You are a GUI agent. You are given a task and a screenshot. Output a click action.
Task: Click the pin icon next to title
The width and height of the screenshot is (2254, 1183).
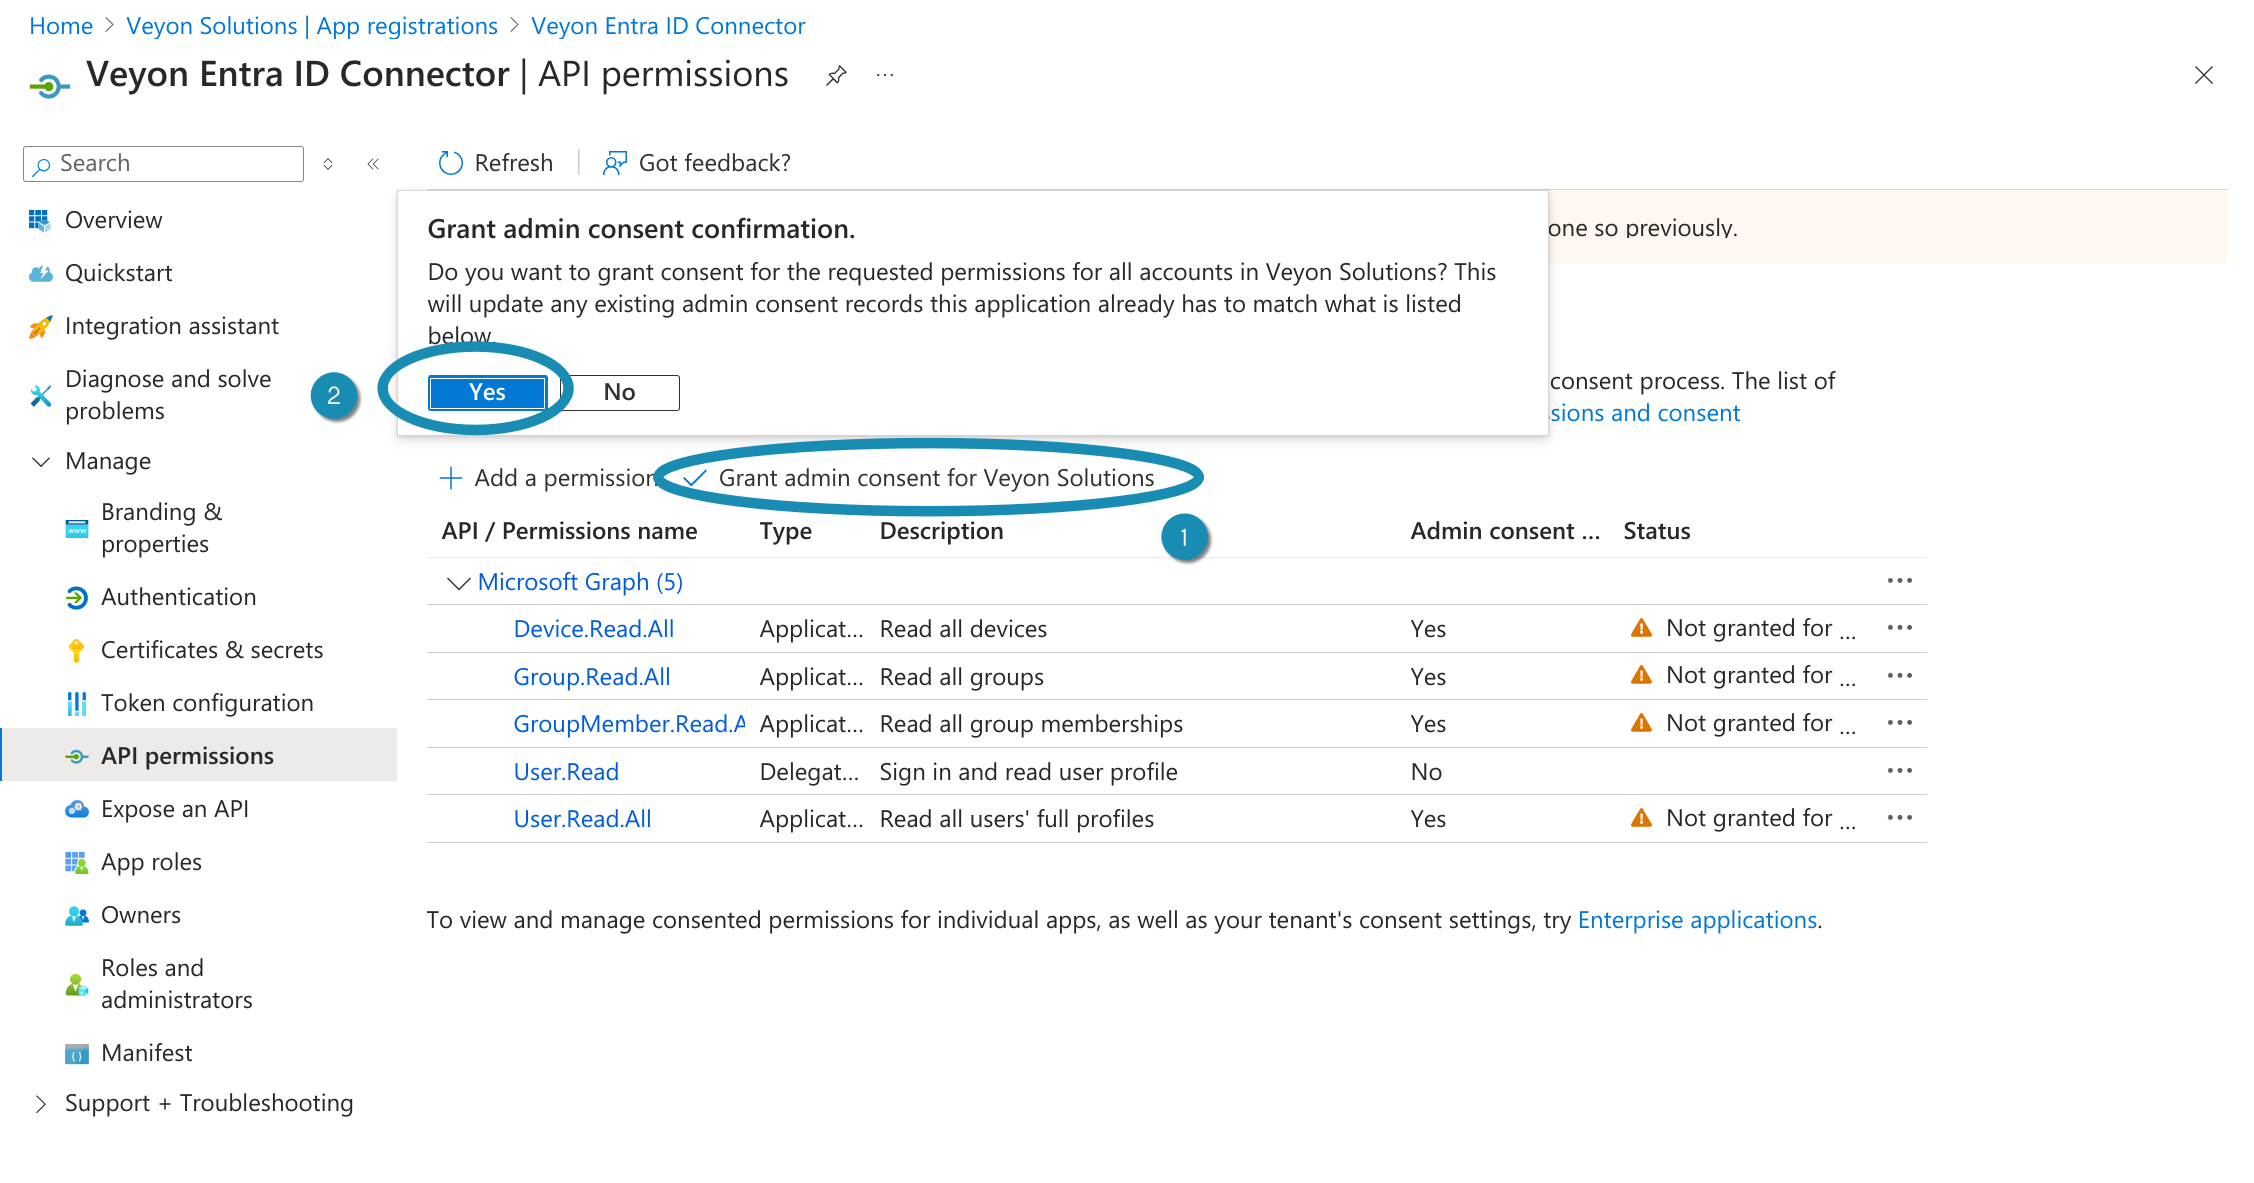tap(836, 76)
